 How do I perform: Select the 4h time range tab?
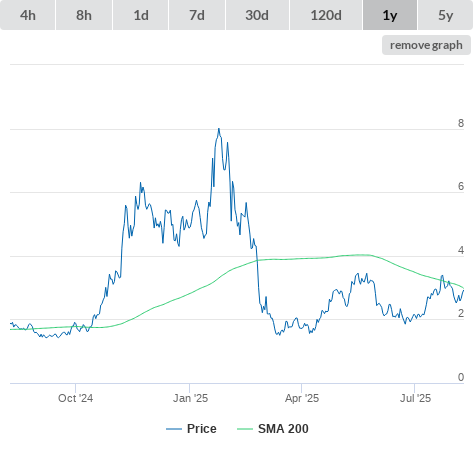tap(28, 15)
